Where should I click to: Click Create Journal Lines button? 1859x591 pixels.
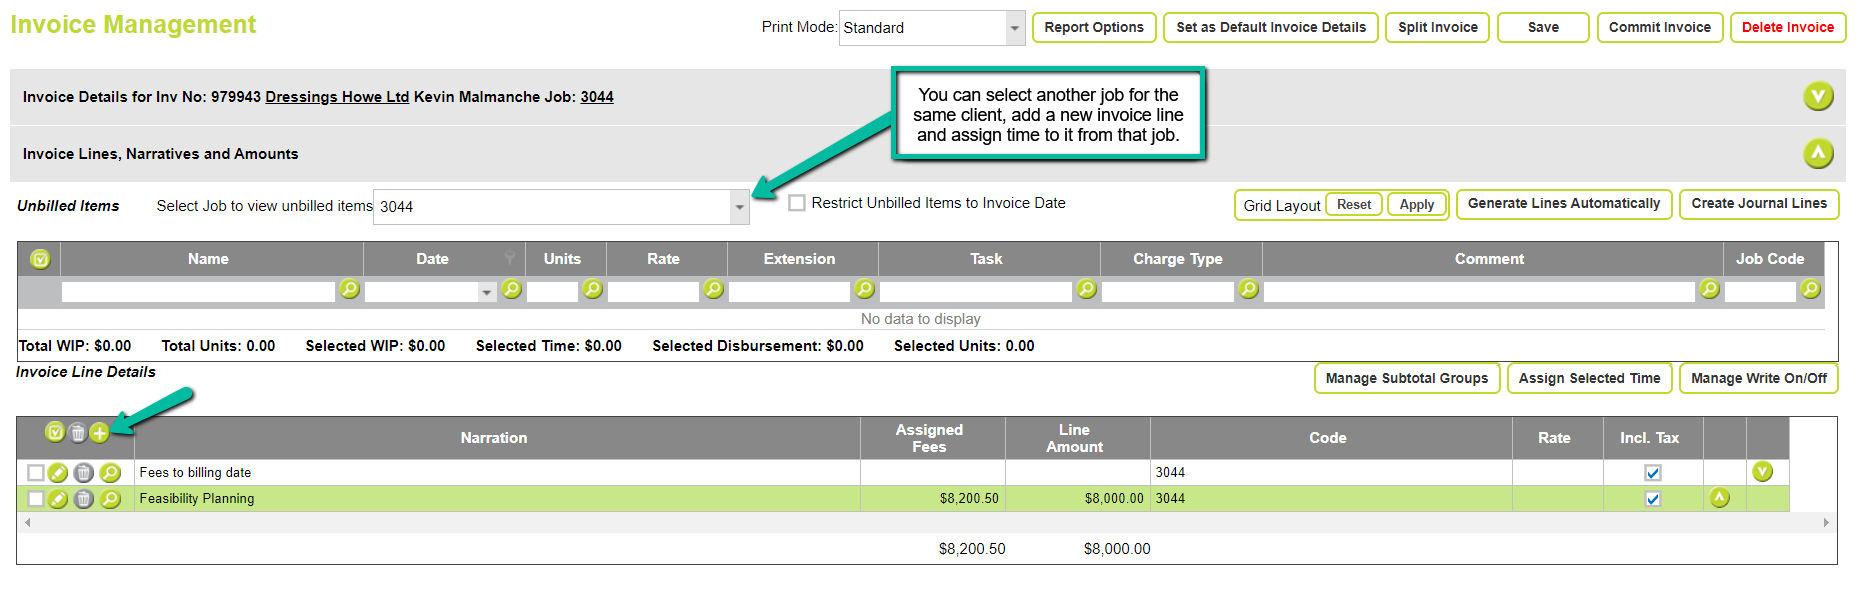click(1759, 203)
